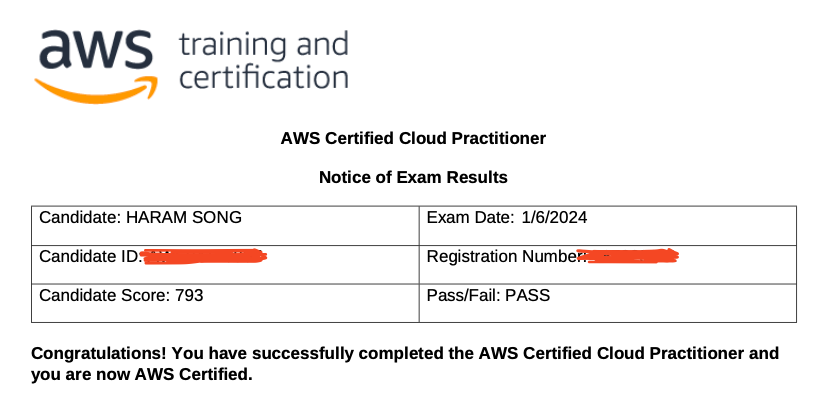The height and width of the screenshot is (401, 830).
Task: Select the Pass/Fail: PASS cell
Action: click(x=608, y=303)
